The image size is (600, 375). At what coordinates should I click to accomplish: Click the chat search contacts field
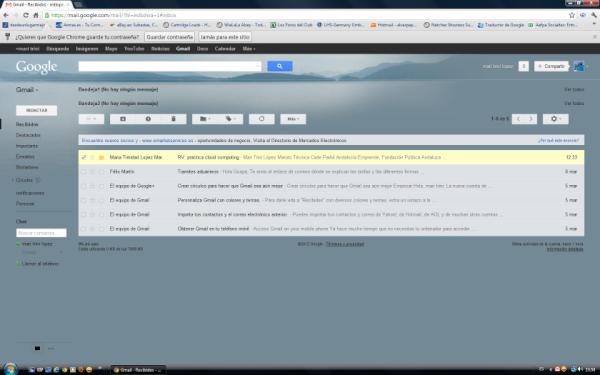click(41, 233)
